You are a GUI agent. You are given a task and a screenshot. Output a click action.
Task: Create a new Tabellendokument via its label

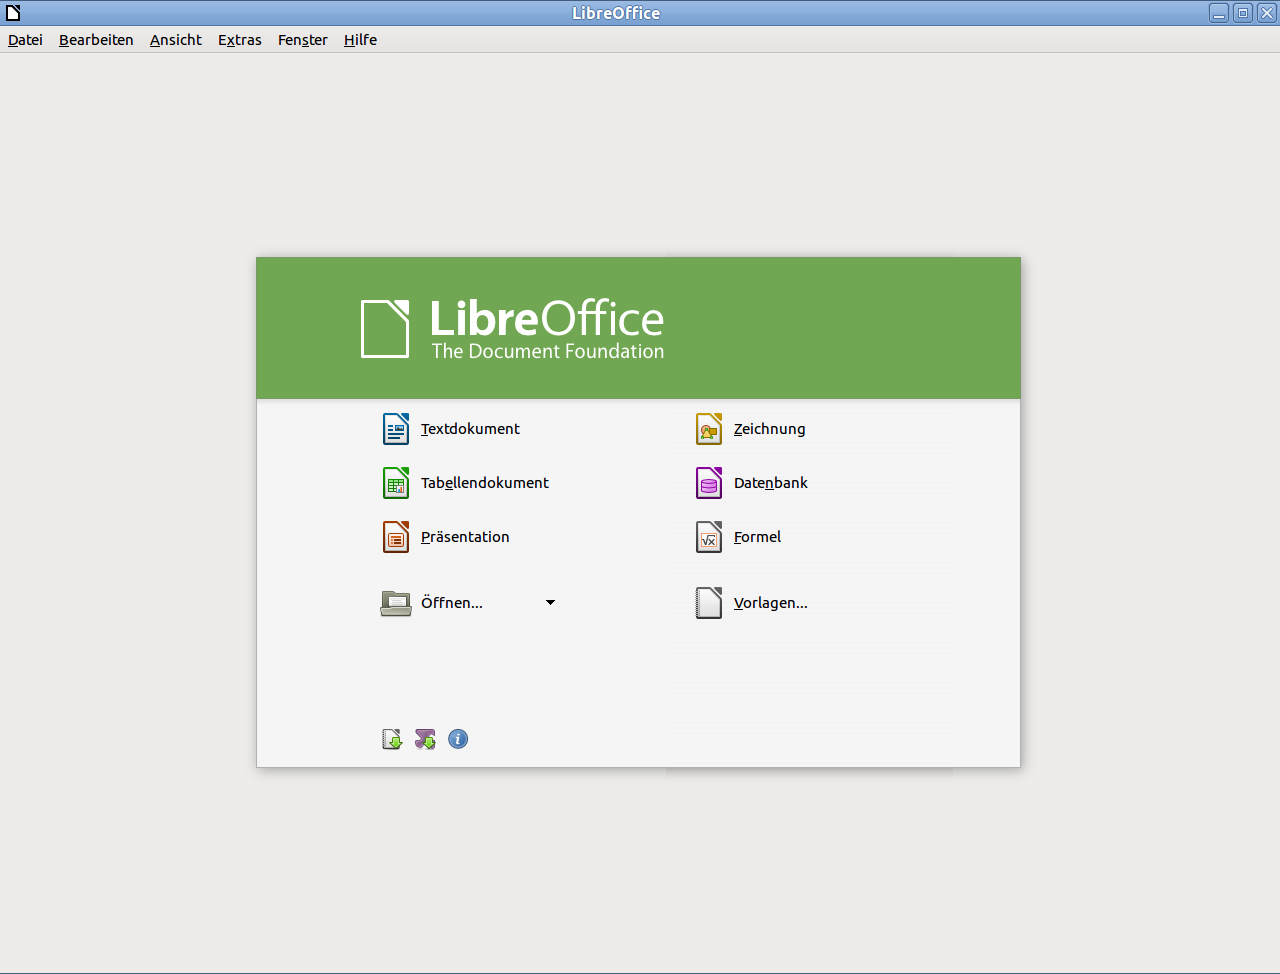pyautogui.click(x=485, y=483)
